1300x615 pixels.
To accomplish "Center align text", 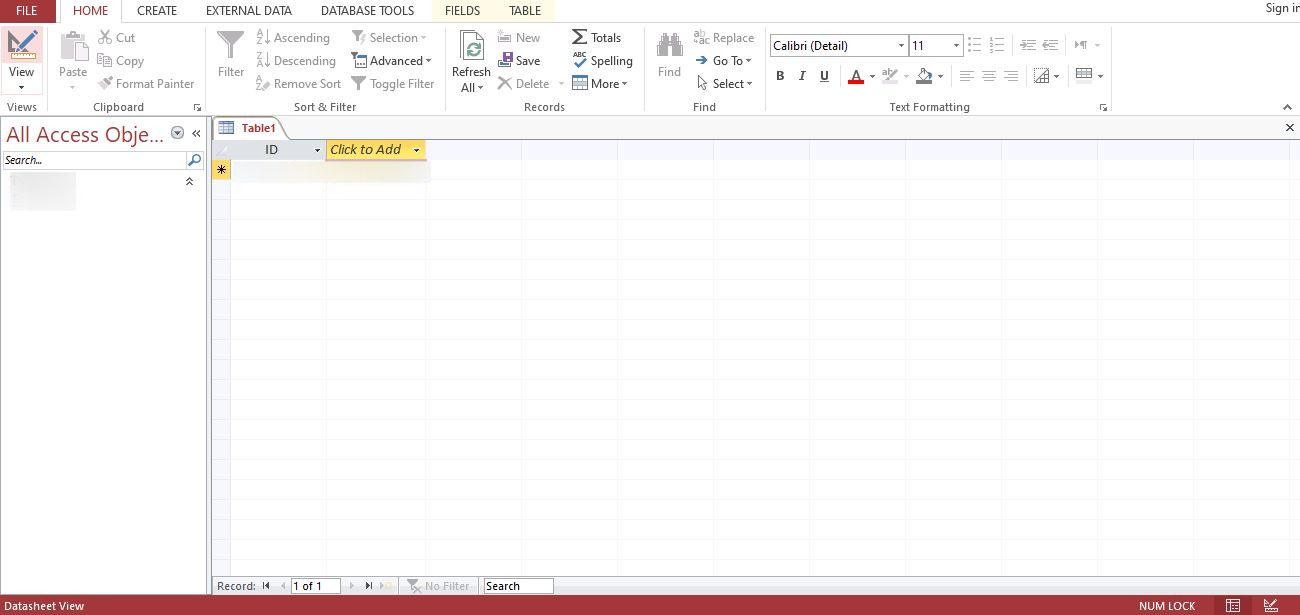I will [989, 76].
